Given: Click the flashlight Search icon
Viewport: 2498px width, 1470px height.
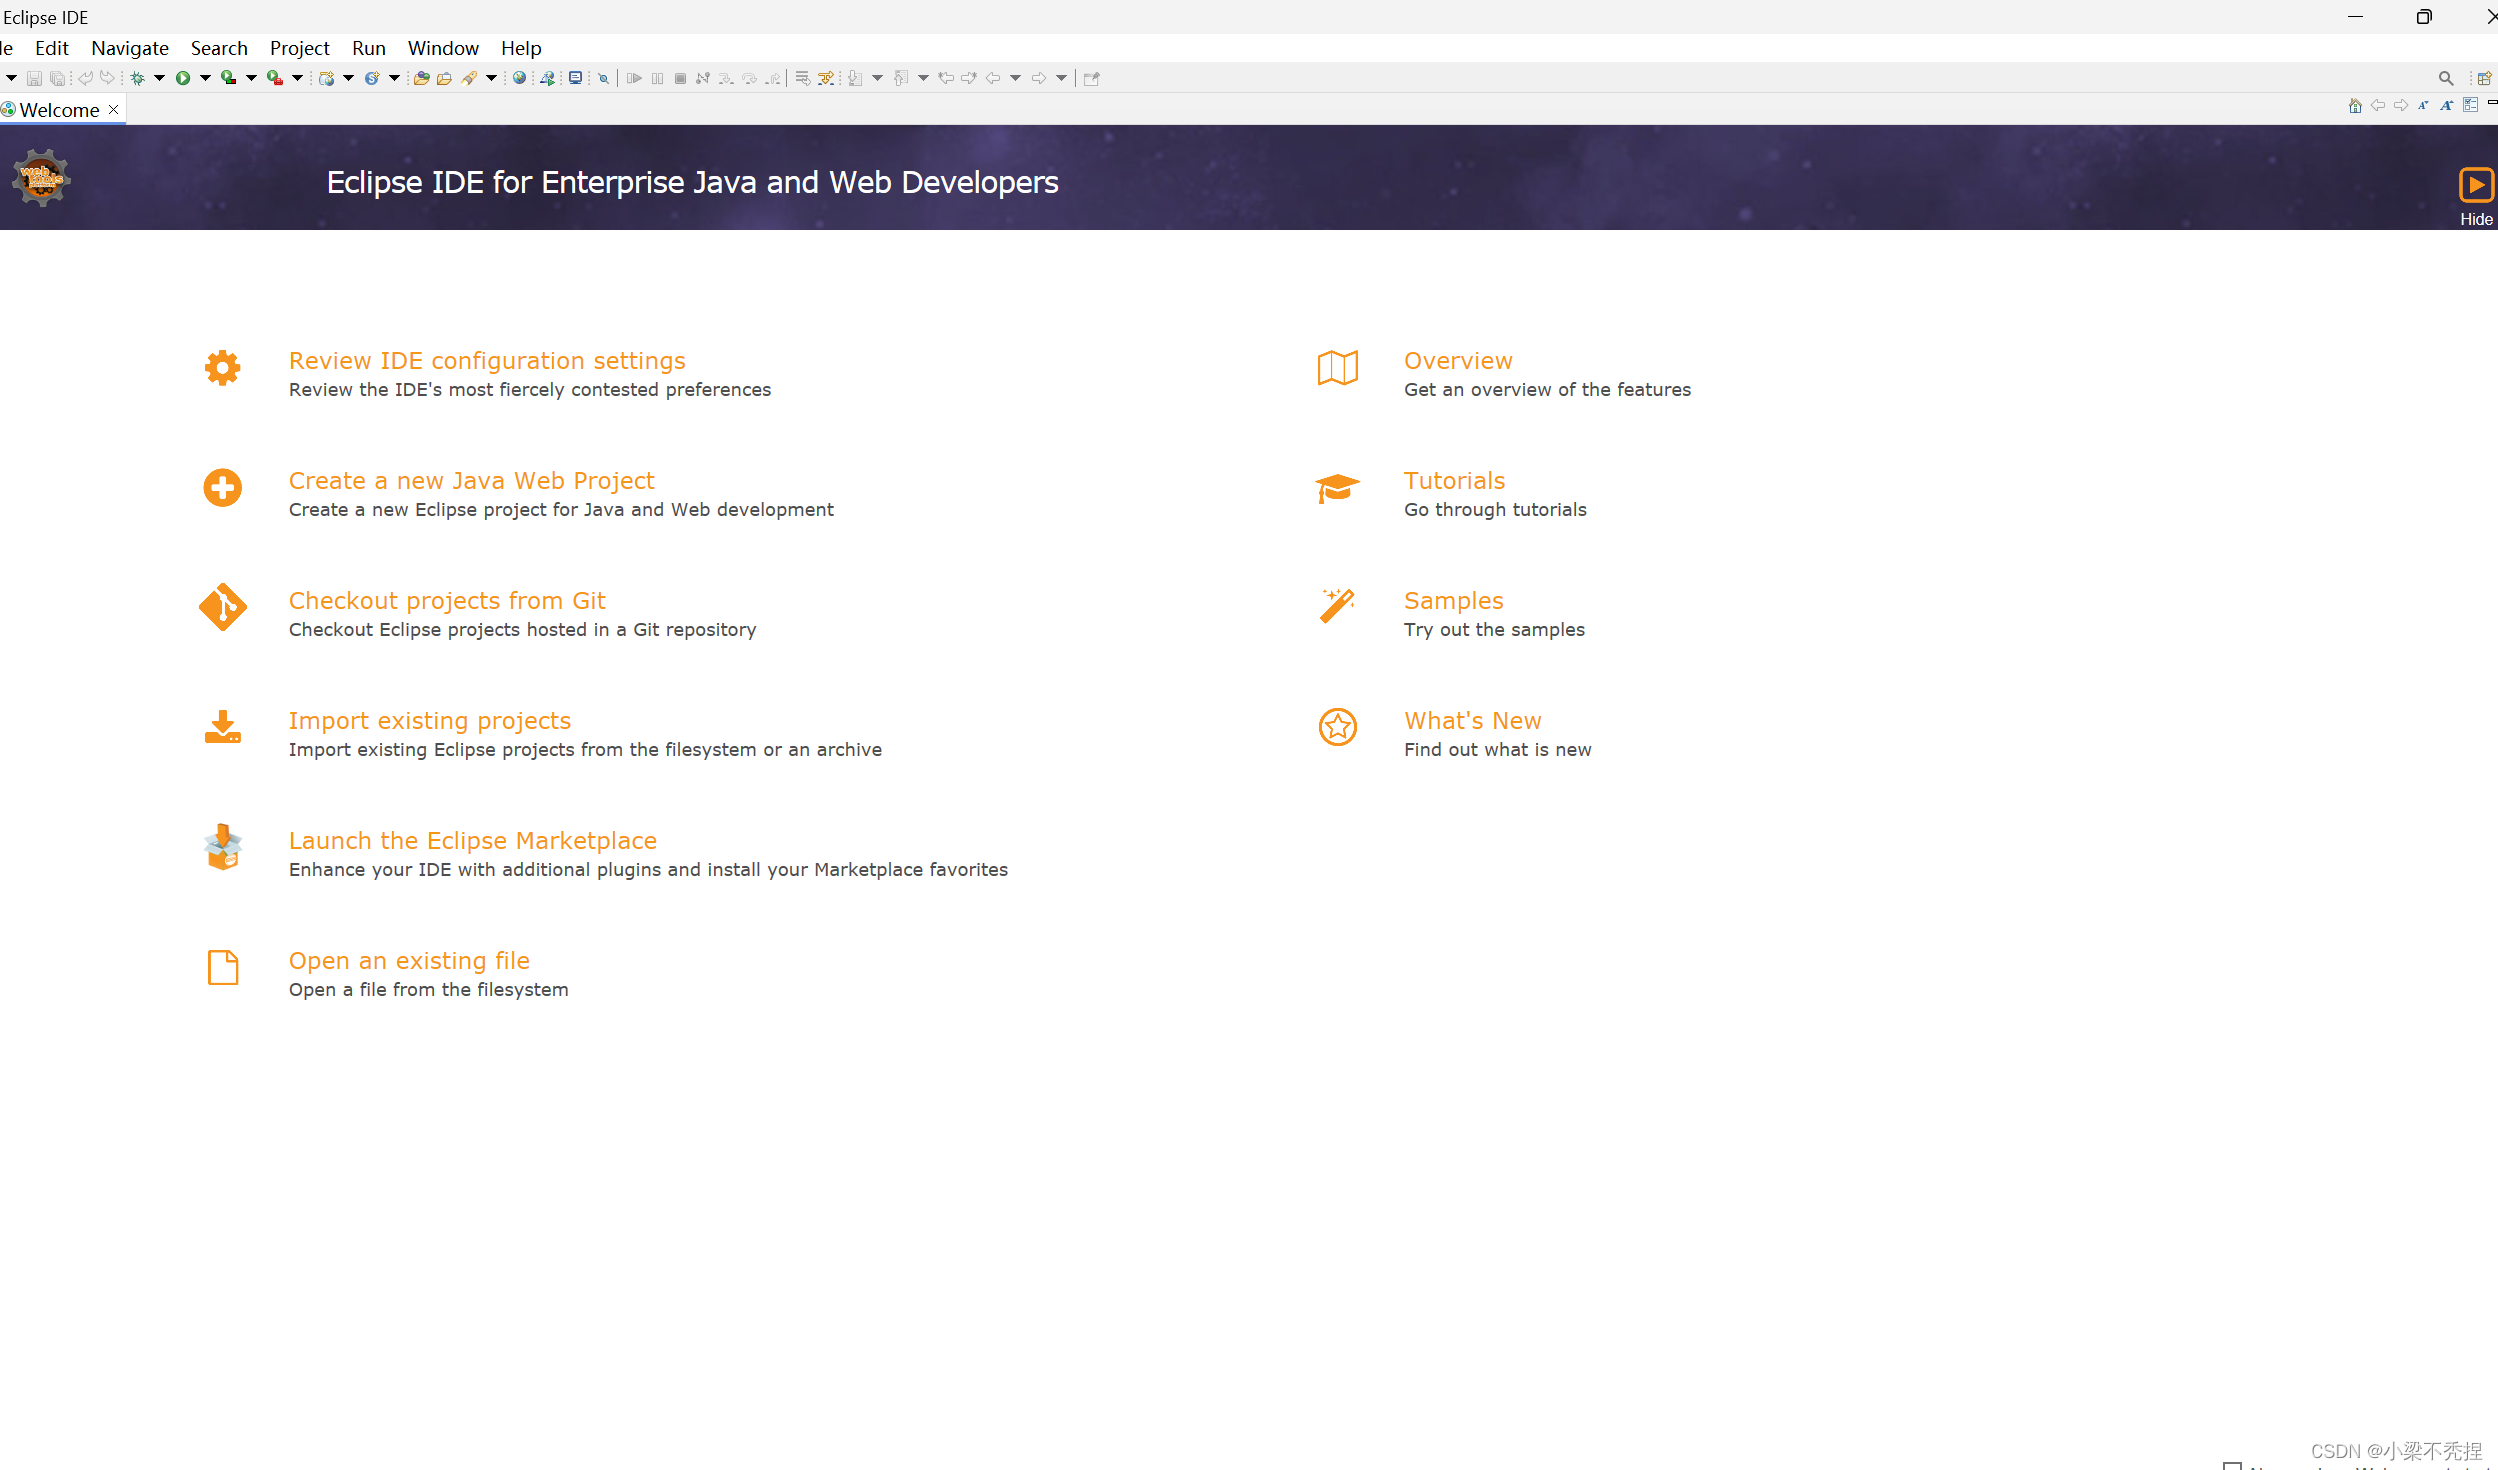Looking at the screenshot, I should (x=469, y=78).
